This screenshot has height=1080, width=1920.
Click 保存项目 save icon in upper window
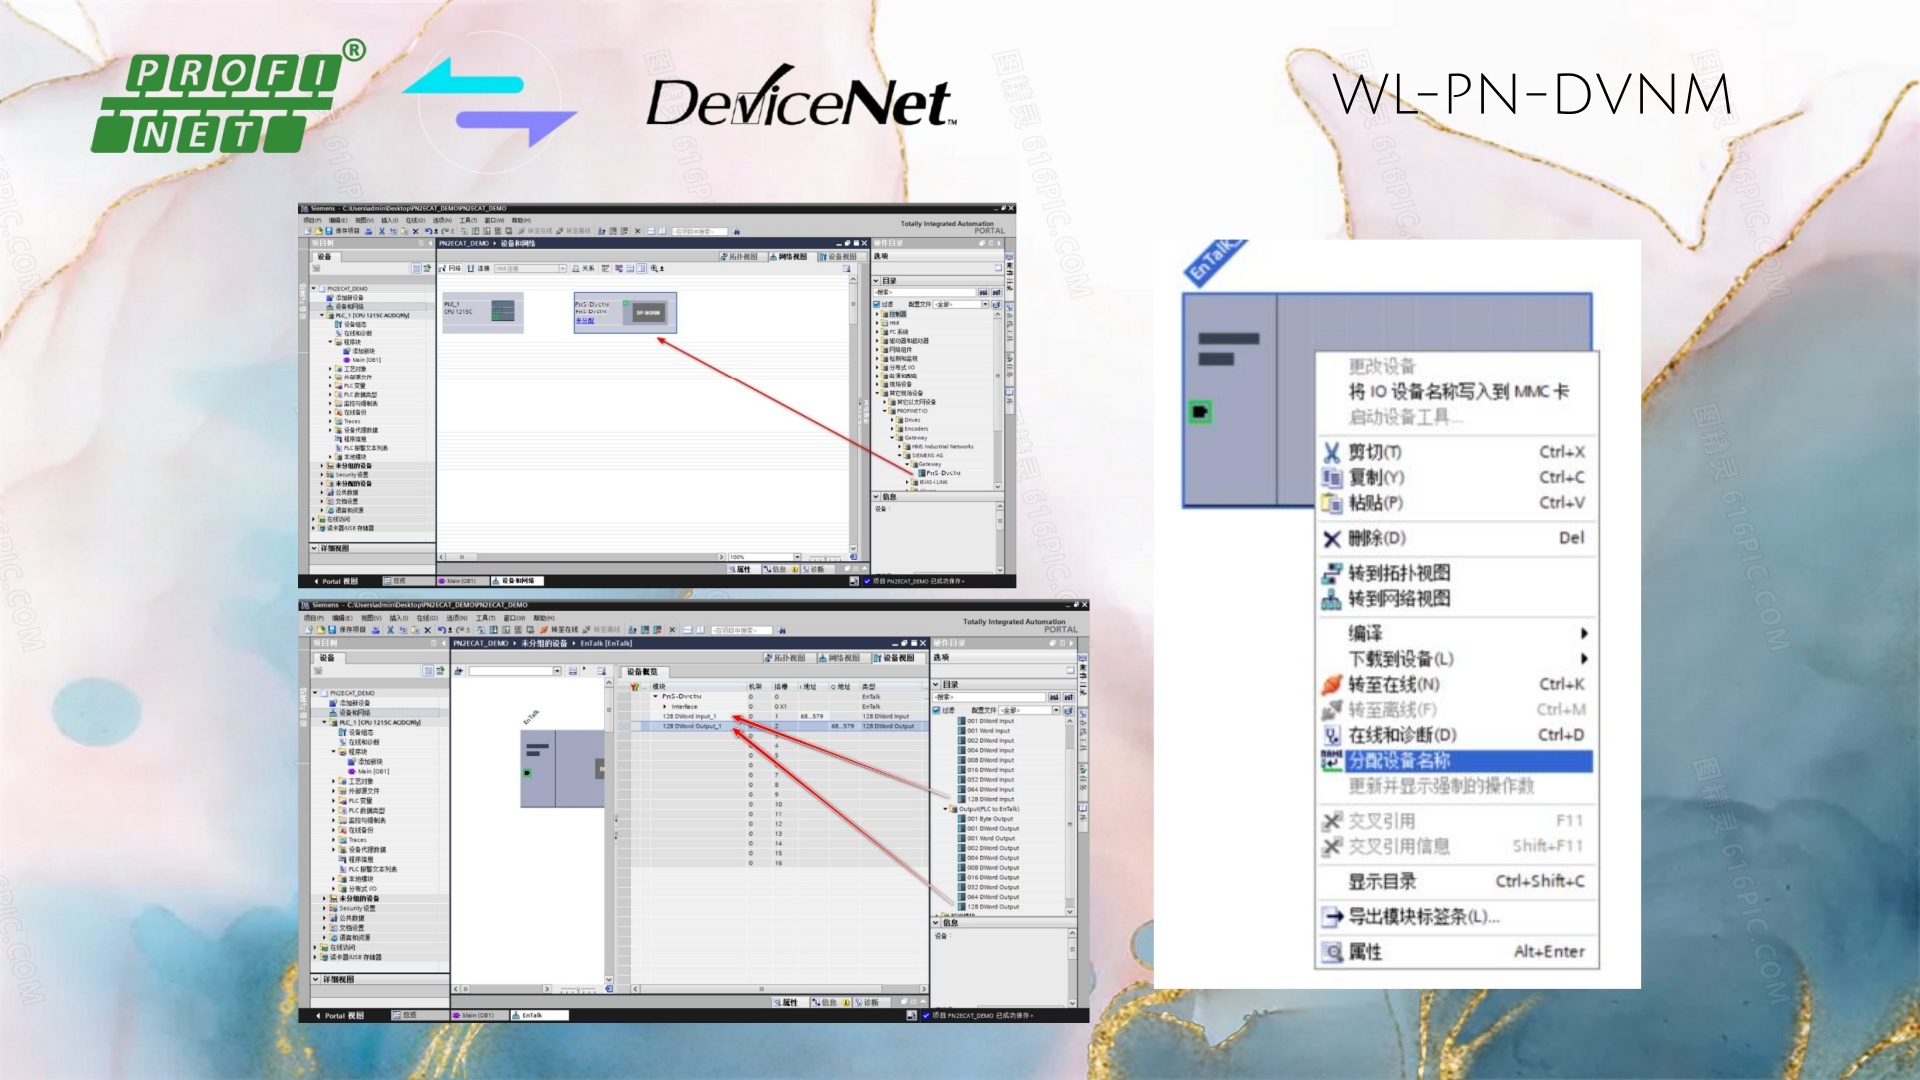click(x=329, y=231)
